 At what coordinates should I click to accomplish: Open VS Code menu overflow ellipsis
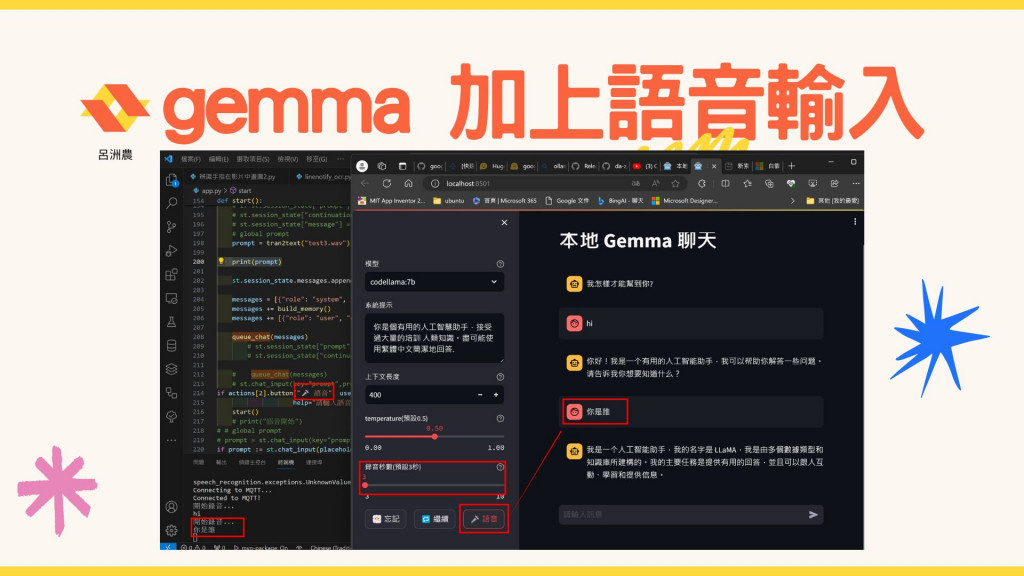point(340,159)
